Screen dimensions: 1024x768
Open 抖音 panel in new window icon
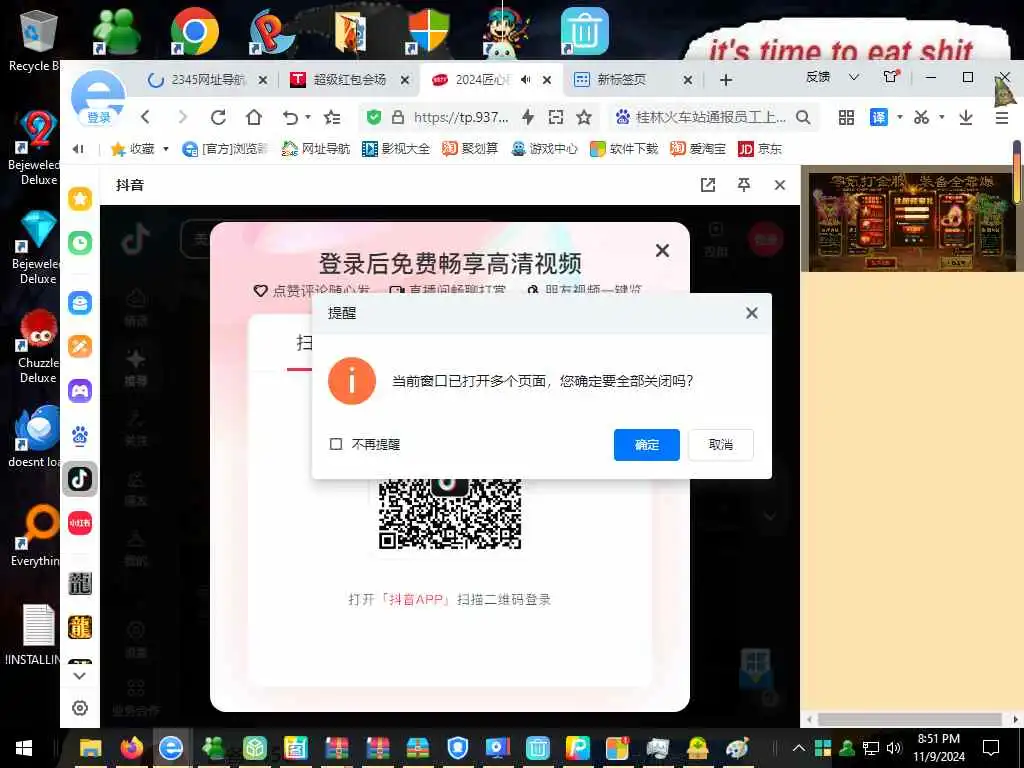point(708,185)
